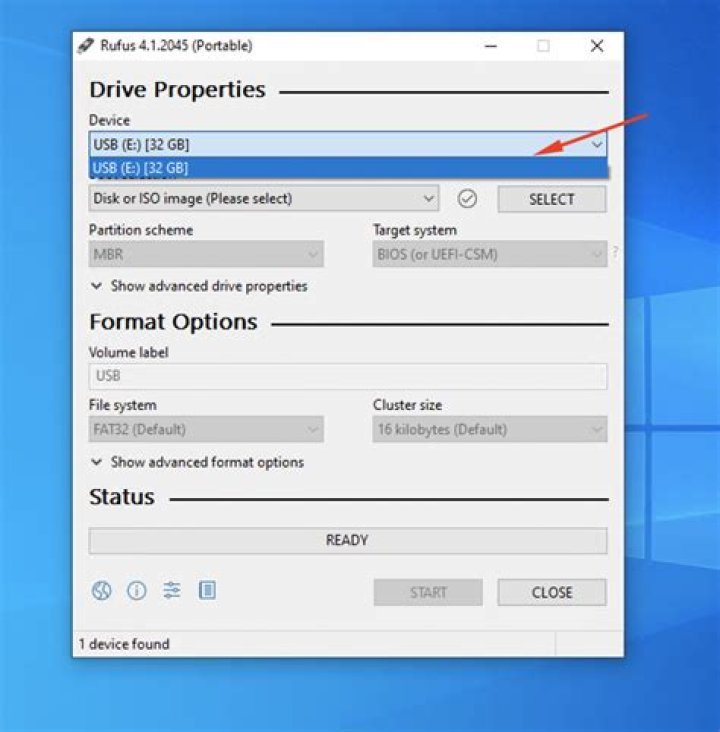
Task: Open the Boot selection Disk or ISO image dropdown
Action: pos(264,198)
